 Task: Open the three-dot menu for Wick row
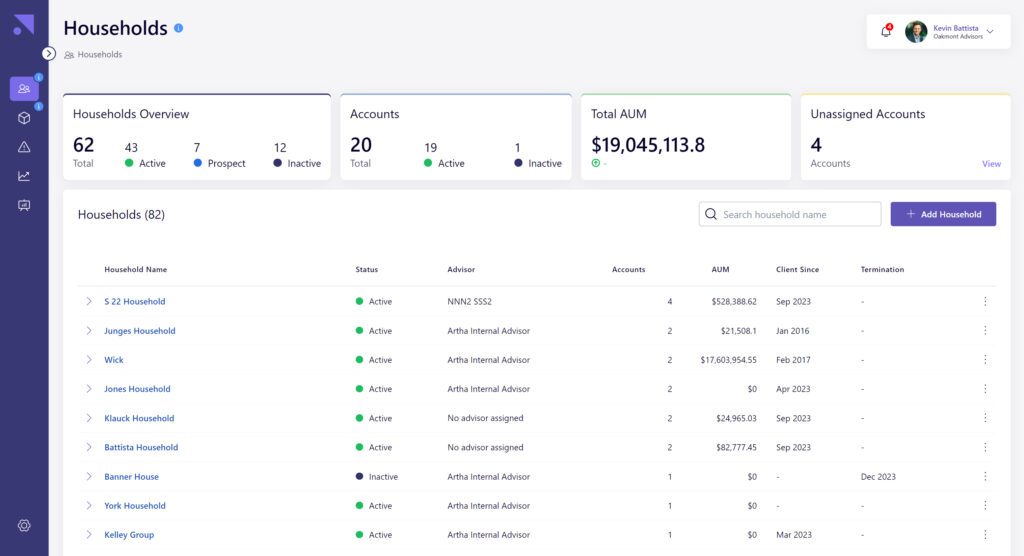[985, 360]
